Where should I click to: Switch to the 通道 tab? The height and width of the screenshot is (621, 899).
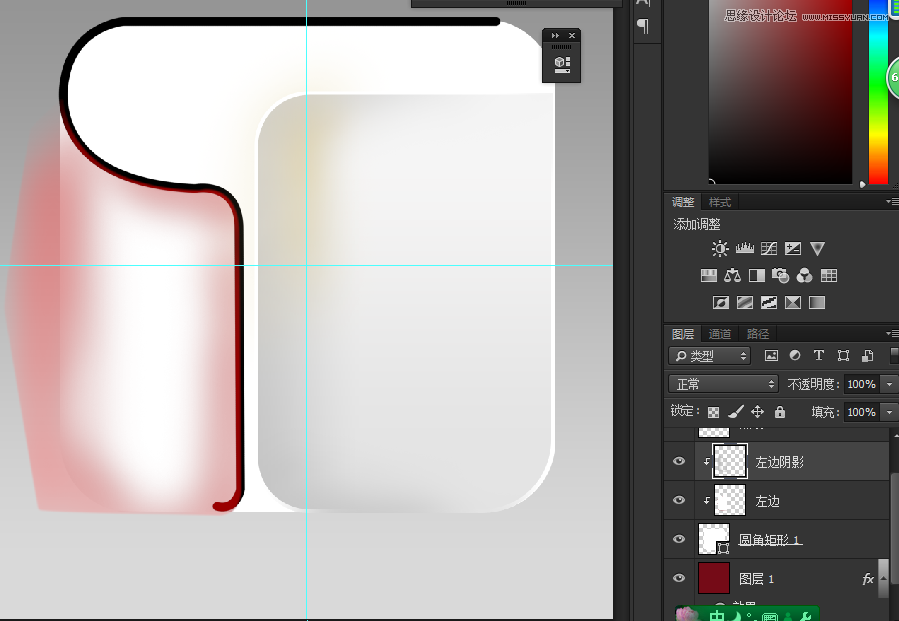click(x=720, y=334)
